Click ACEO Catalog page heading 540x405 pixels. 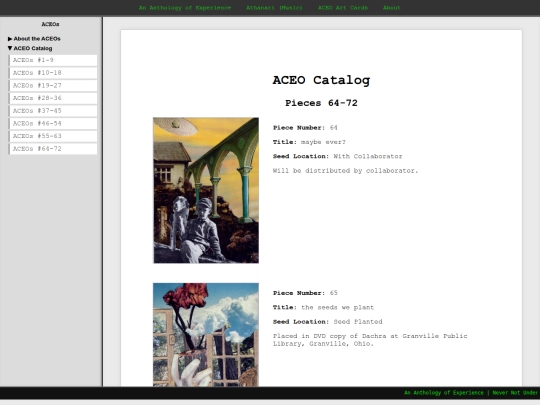coord(321,80)
